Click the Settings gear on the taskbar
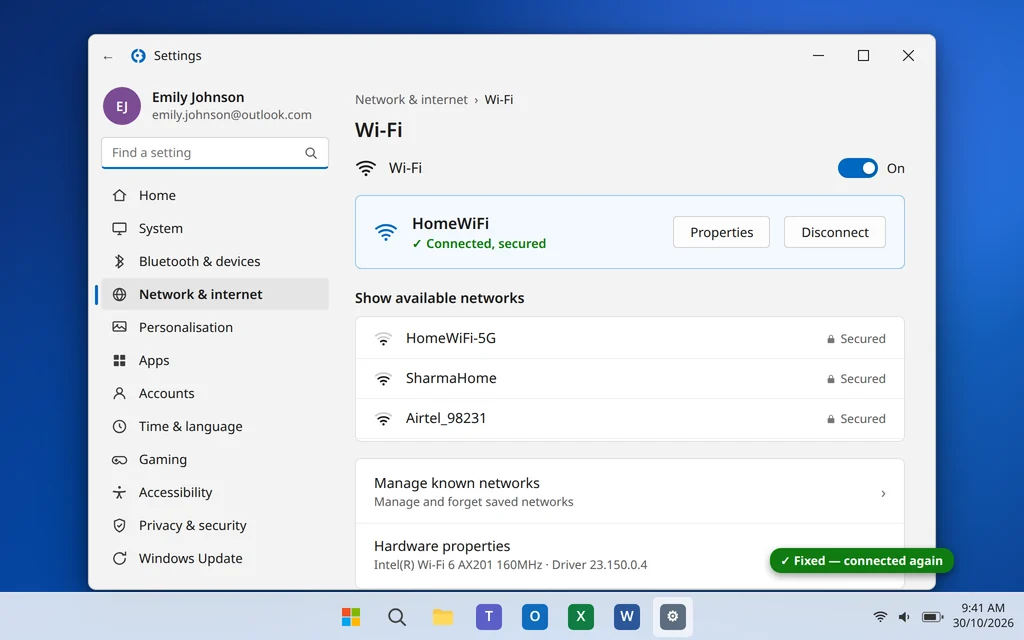 (x=673, y=616)
